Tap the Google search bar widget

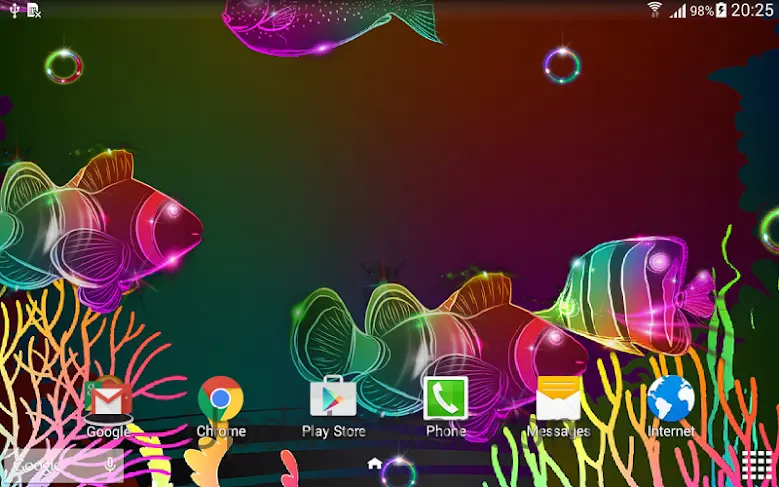63,466
